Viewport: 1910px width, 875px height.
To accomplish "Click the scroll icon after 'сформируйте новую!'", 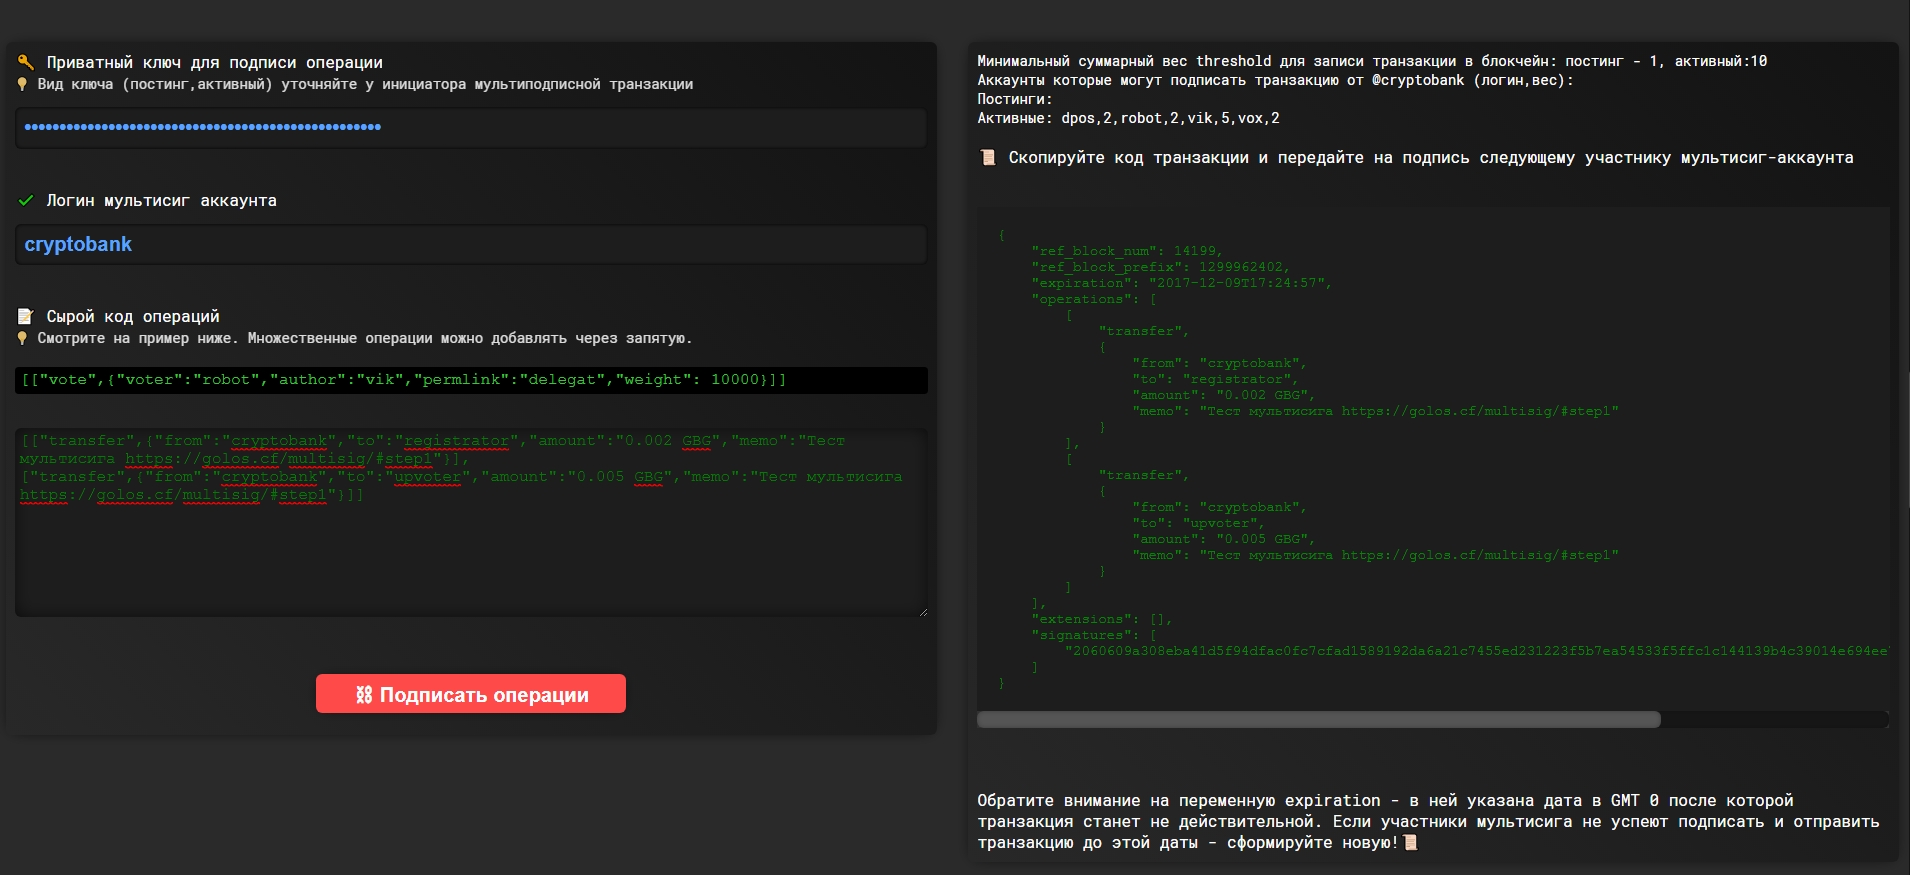I will (x=1411, y=842).
